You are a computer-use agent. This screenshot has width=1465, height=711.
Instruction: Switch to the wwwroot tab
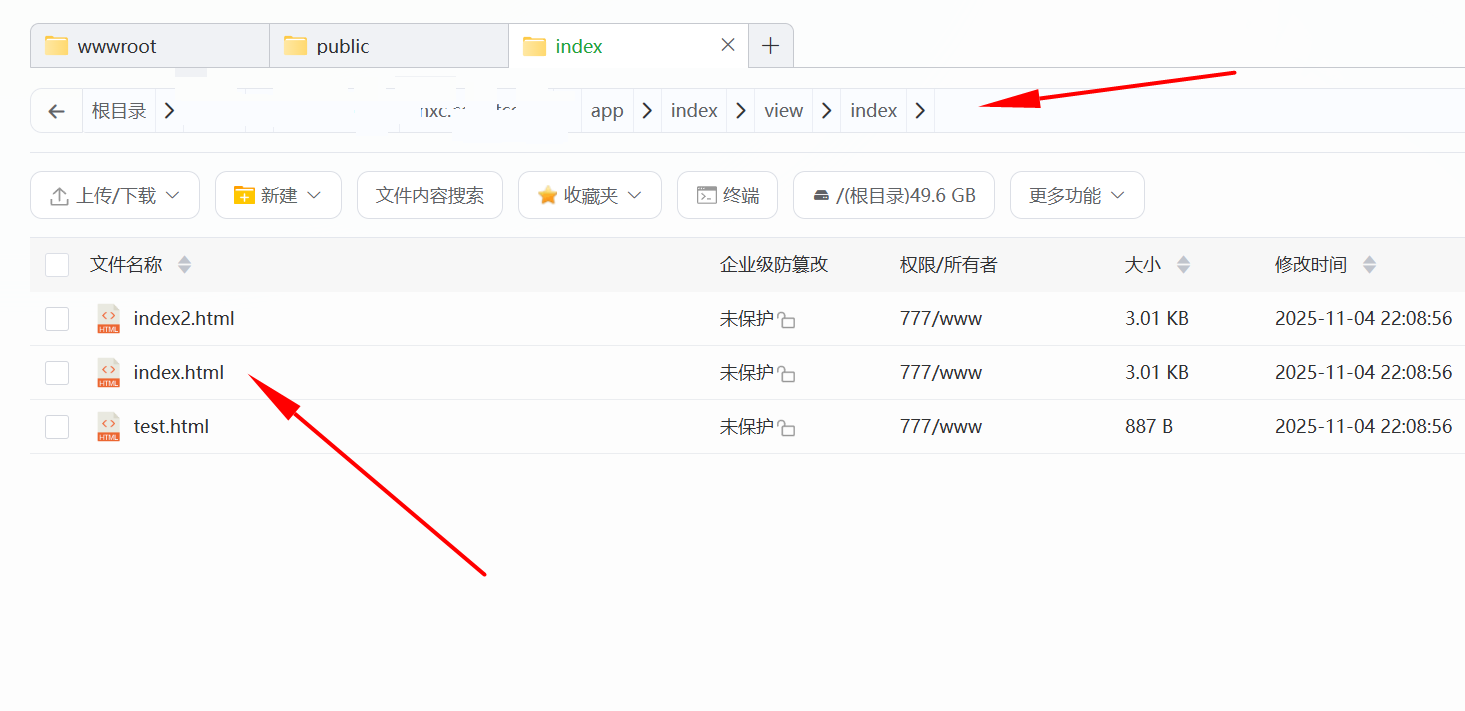pyautogui.click(x=149, y=46)
